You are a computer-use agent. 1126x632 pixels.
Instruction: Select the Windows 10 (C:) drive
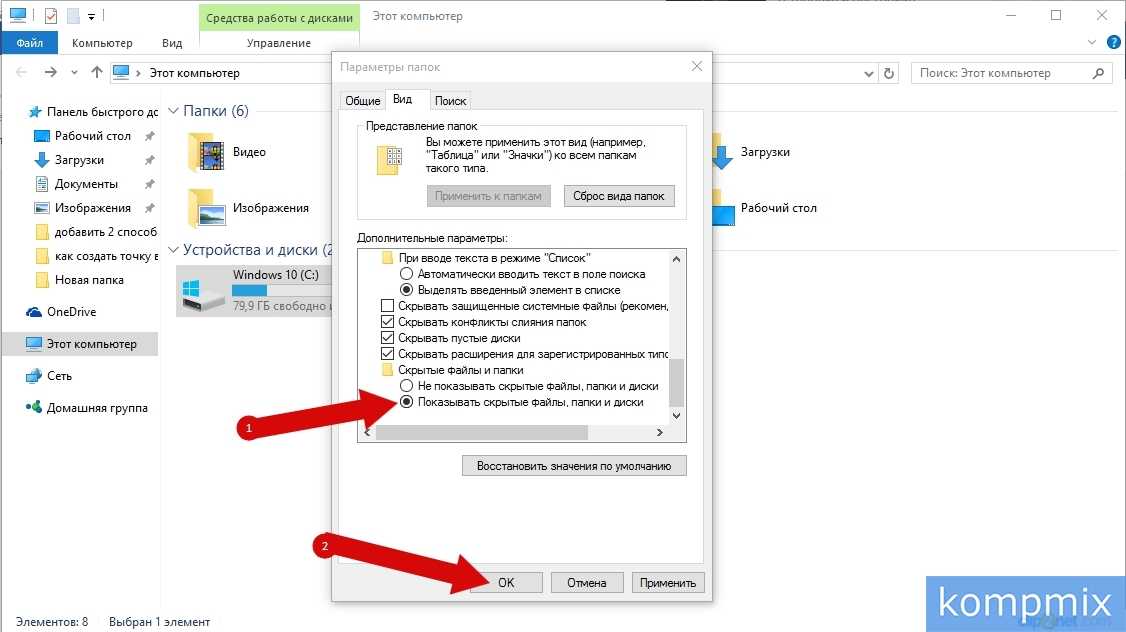255,290
